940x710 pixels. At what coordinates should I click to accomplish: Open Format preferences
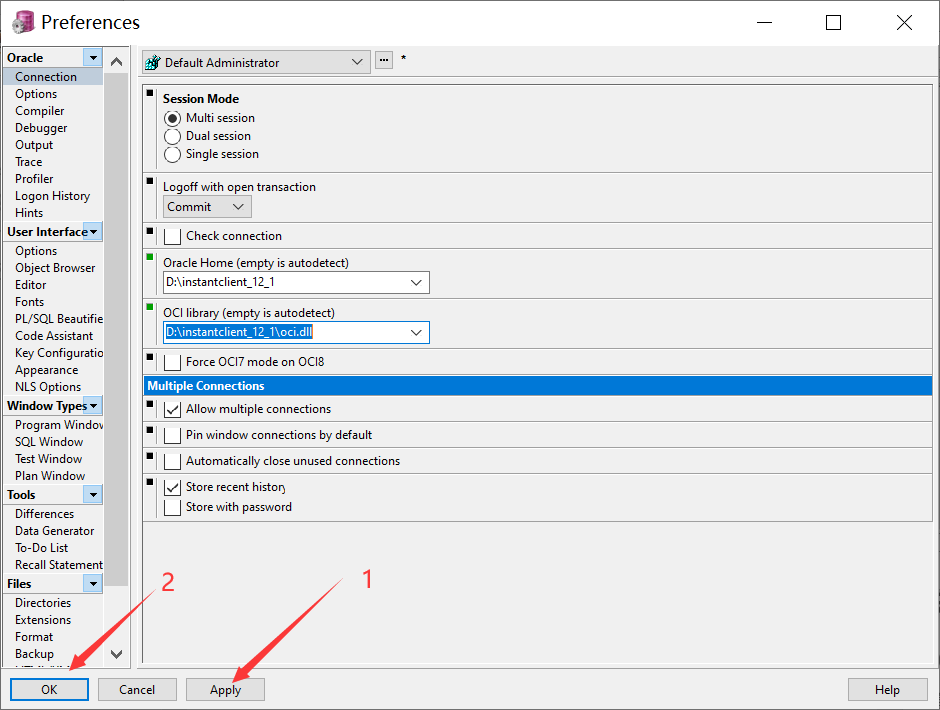[x=34, y=637]
